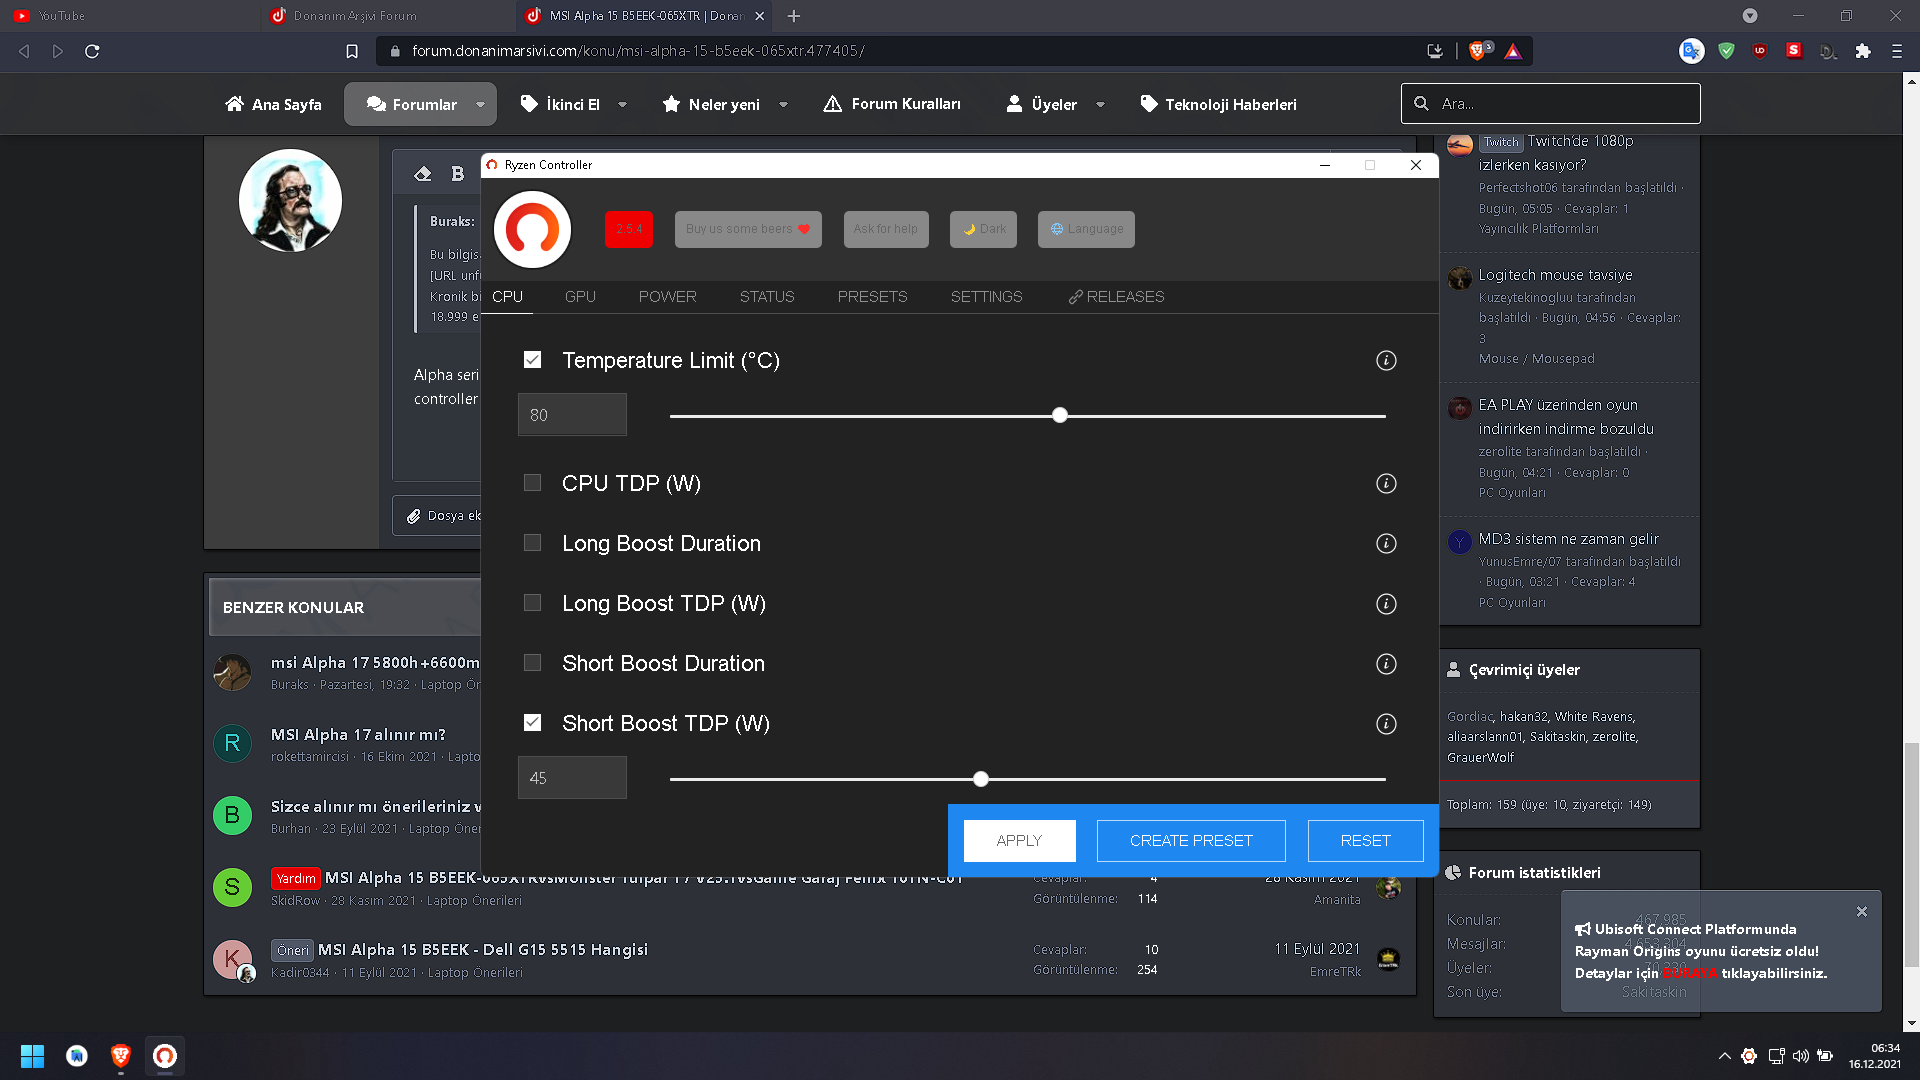The height and width of the screenshot is (1080, 1920).
Task: Expand the Üyeler dropdown arrow
Action: (1100, 105)
